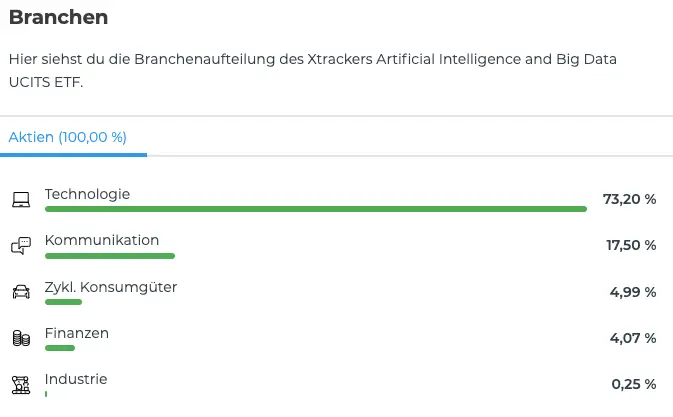
Task: Click the short green Finanzen bar
Action: click(x=60, y=347)
